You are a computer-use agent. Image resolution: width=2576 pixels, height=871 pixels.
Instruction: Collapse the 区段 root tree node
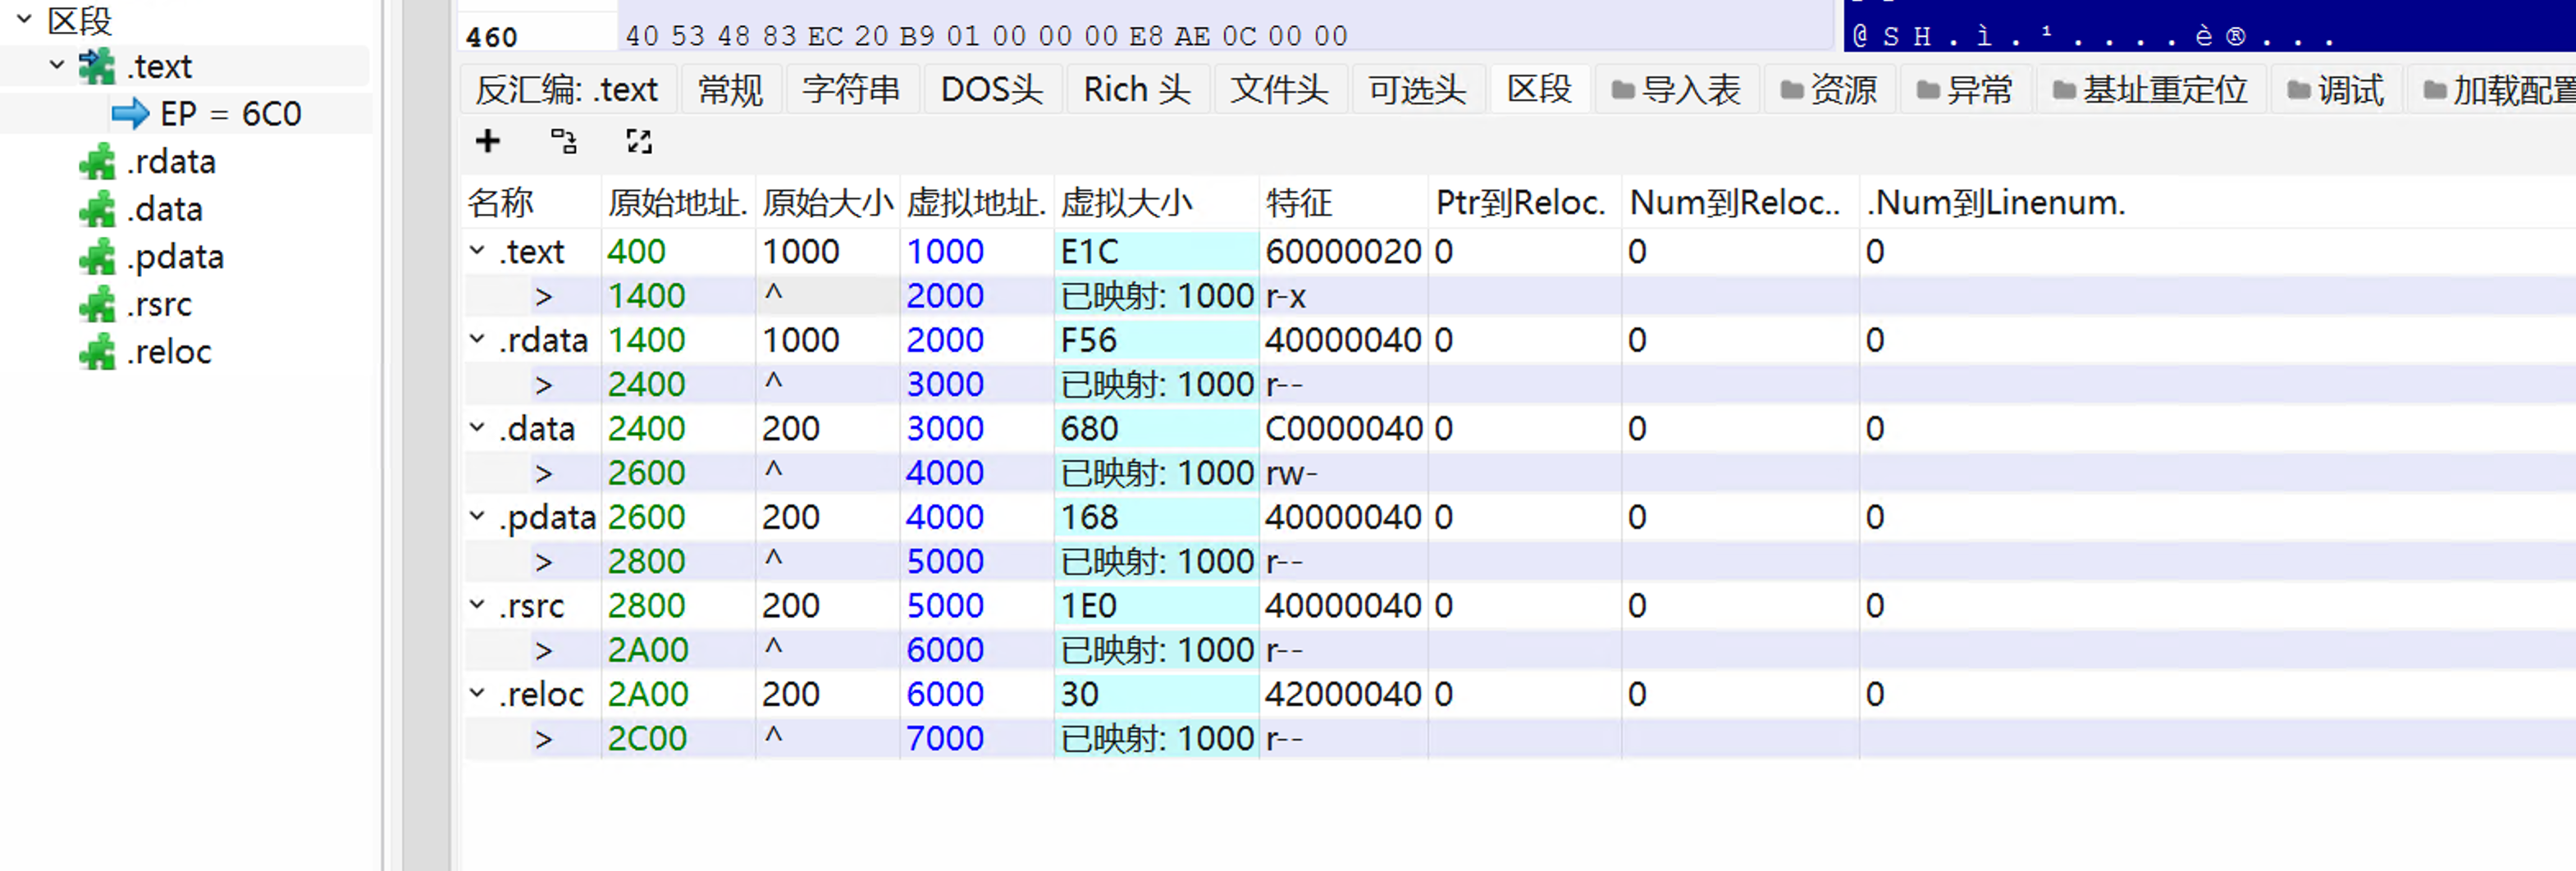click(24, 19)
